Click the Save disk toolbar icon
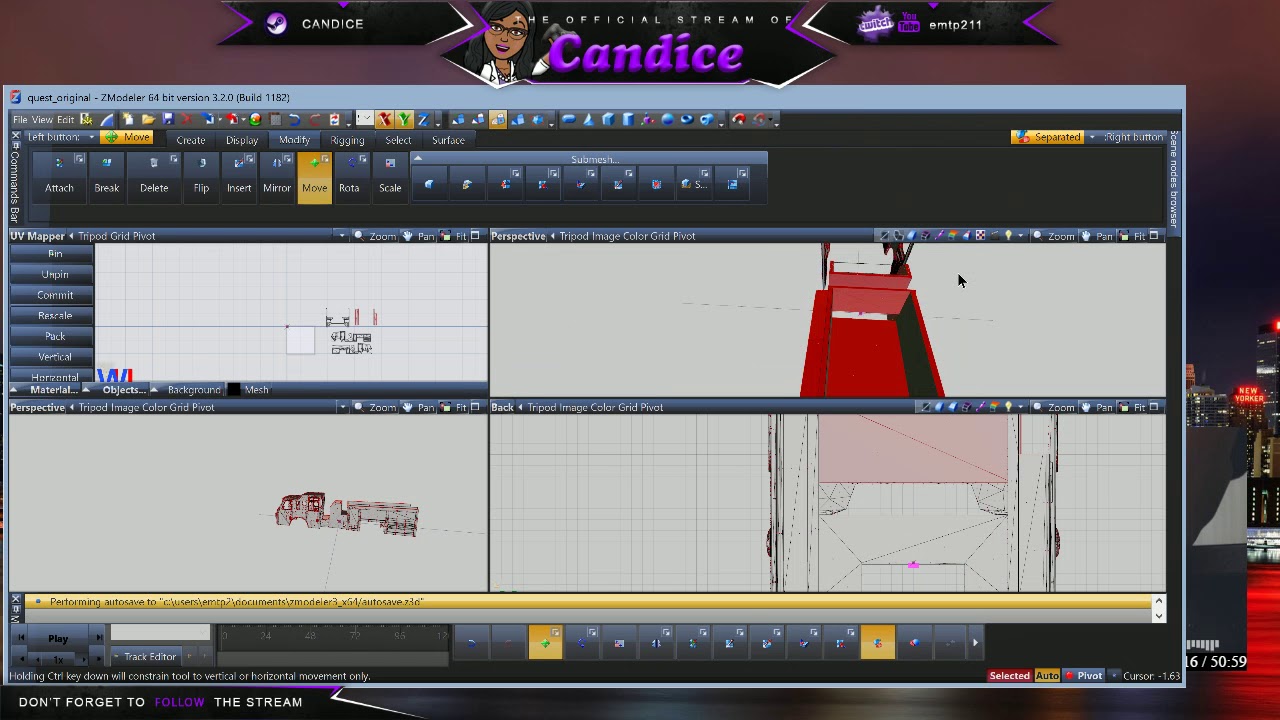Image resolution: width=1280 pixels, height=720 pixels. (x=168, y=119)
